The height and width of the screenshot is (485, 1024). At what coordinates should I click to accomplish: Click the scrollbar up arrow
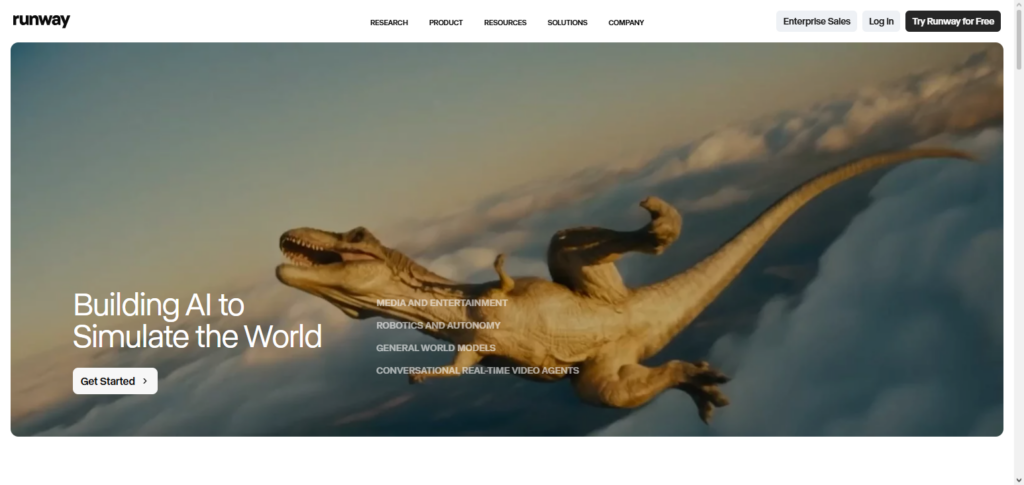click(x=1016, y=5)
